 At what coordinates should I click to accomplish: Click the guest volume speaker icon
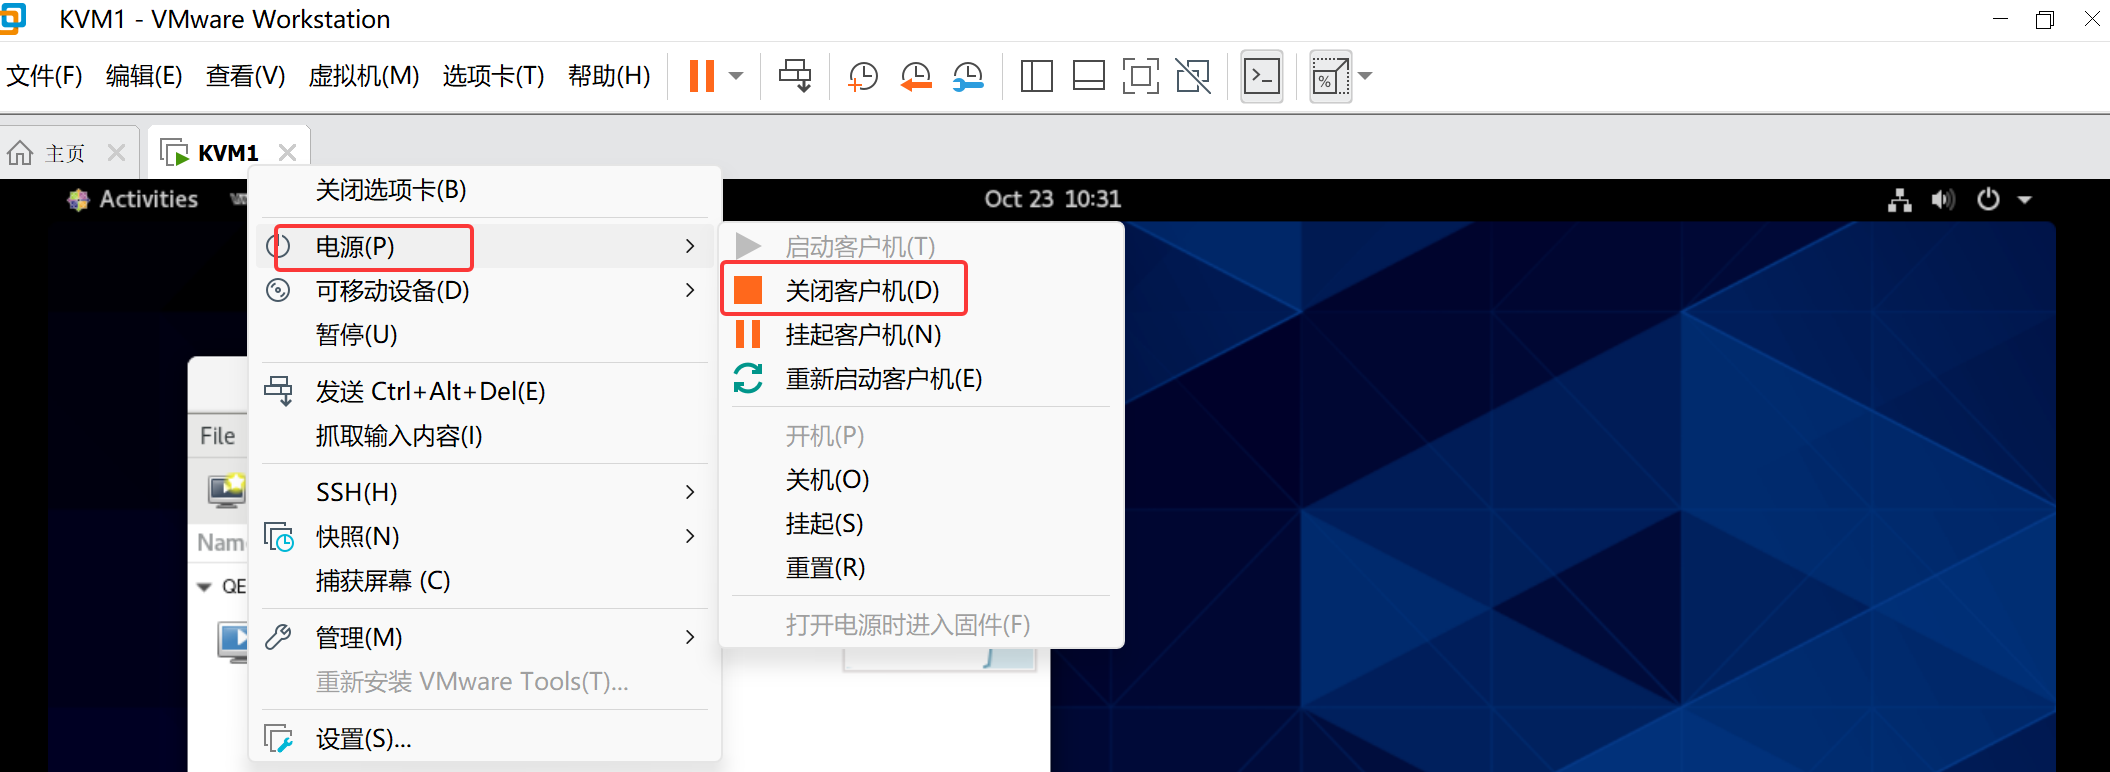1943,200
